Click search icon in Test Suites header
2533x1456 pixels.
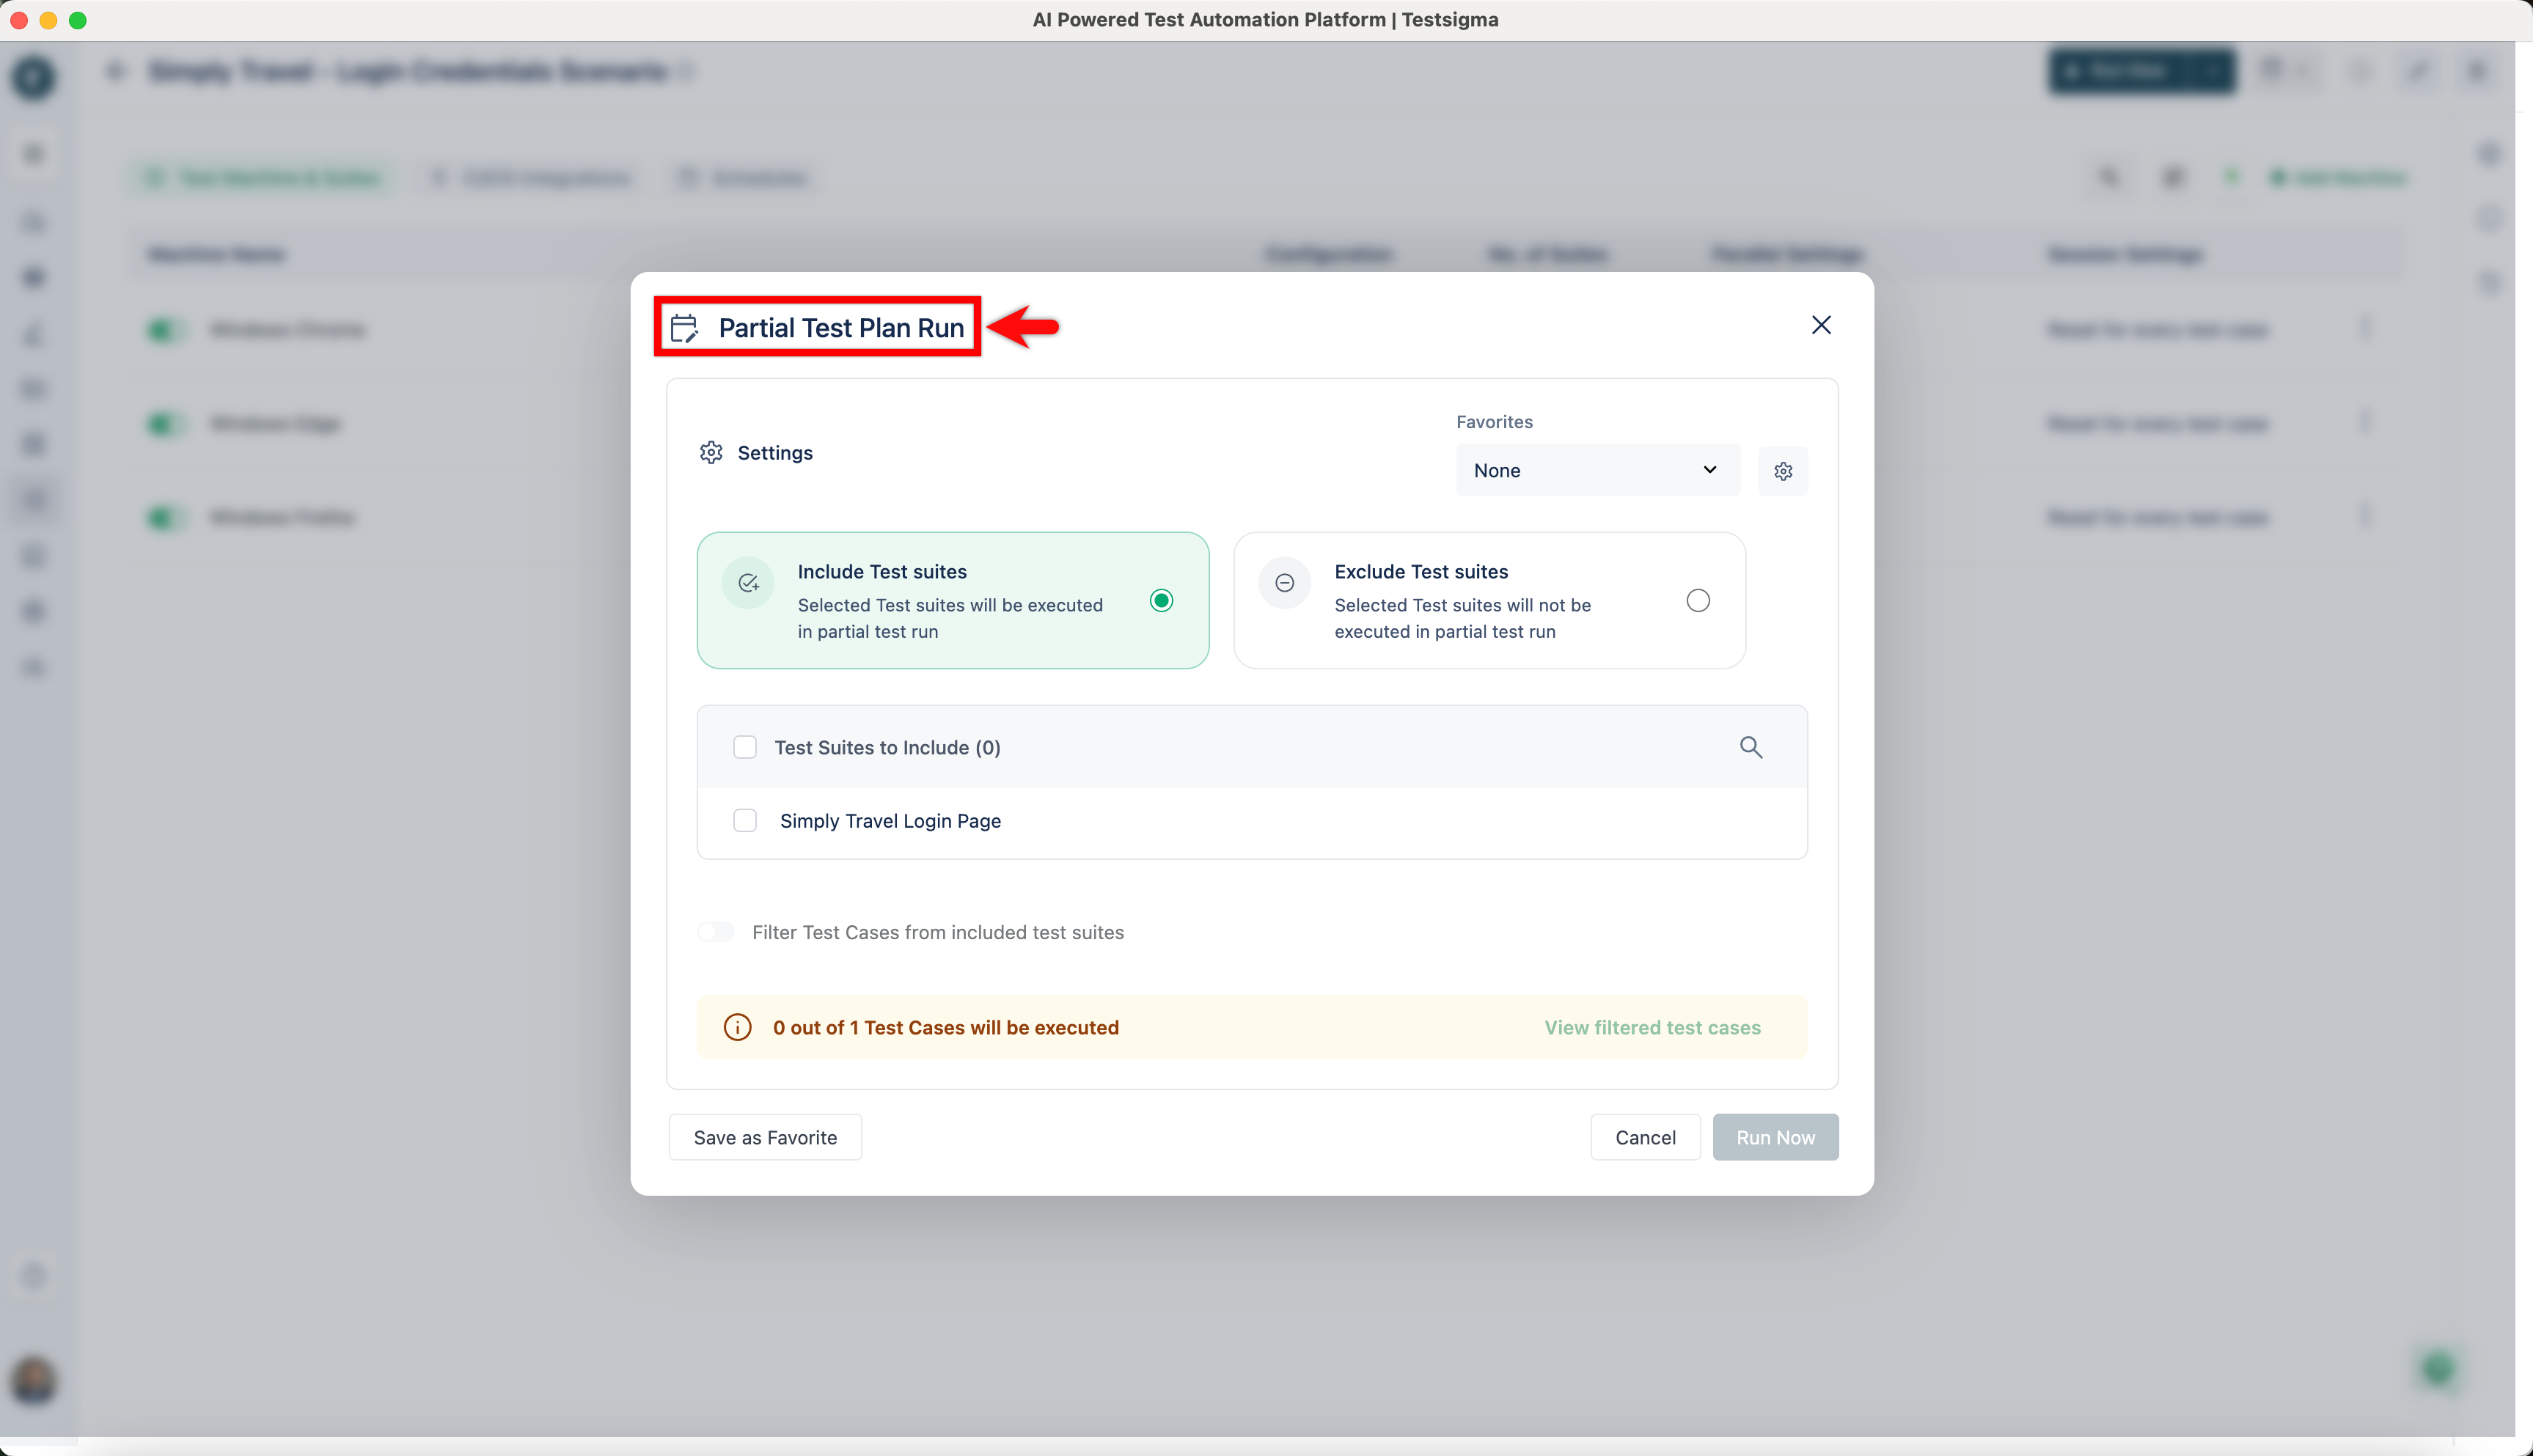click(x=1750, y=747)
